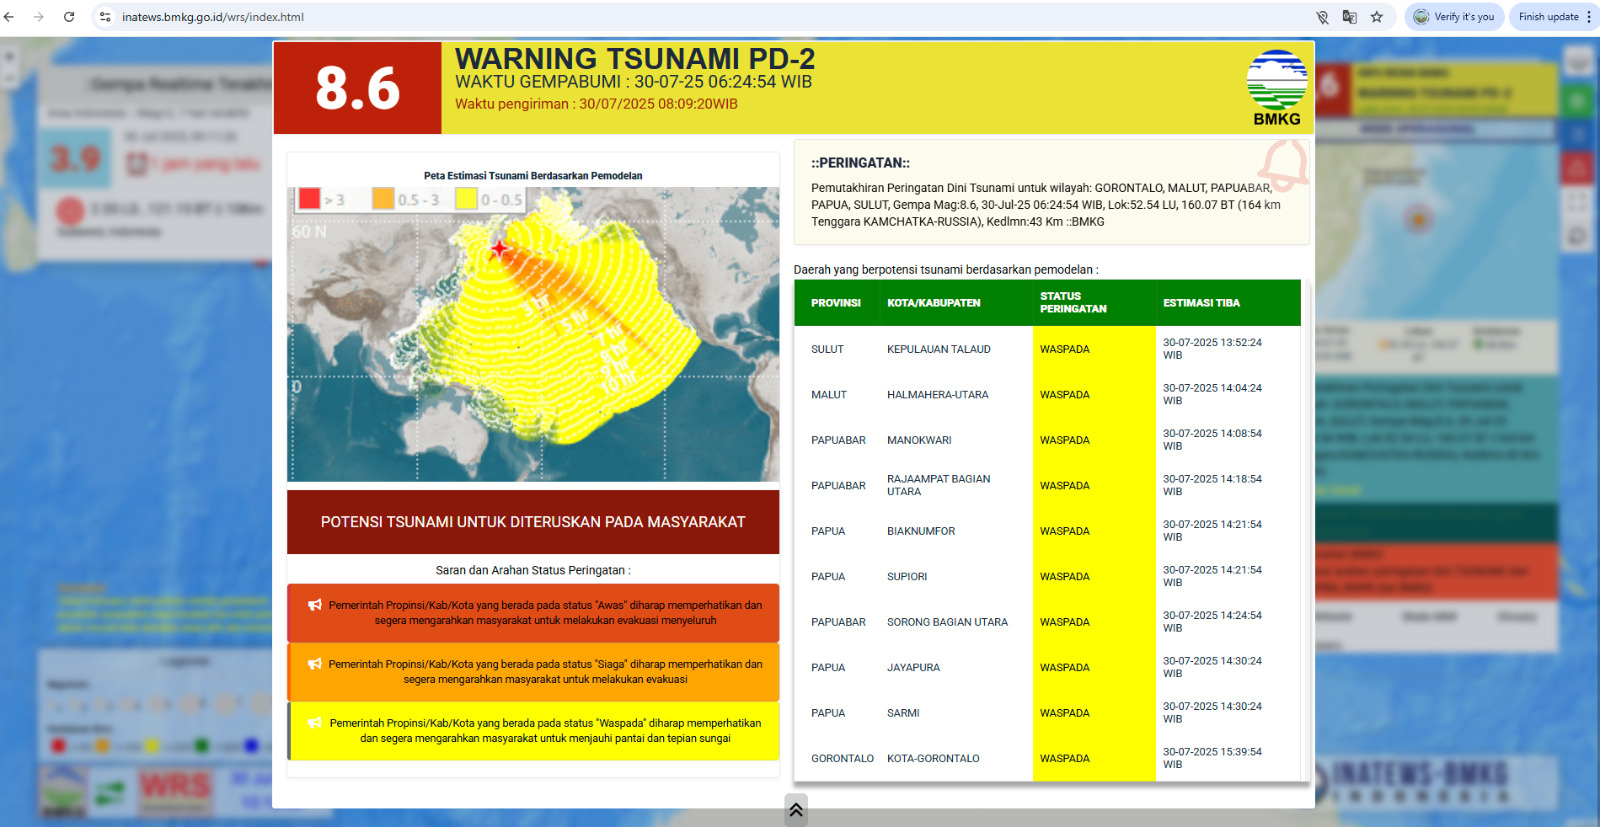Viewport: 1600px width, 827px height.
Task: Click the browser back arrow
Action: tap(9, 17)
